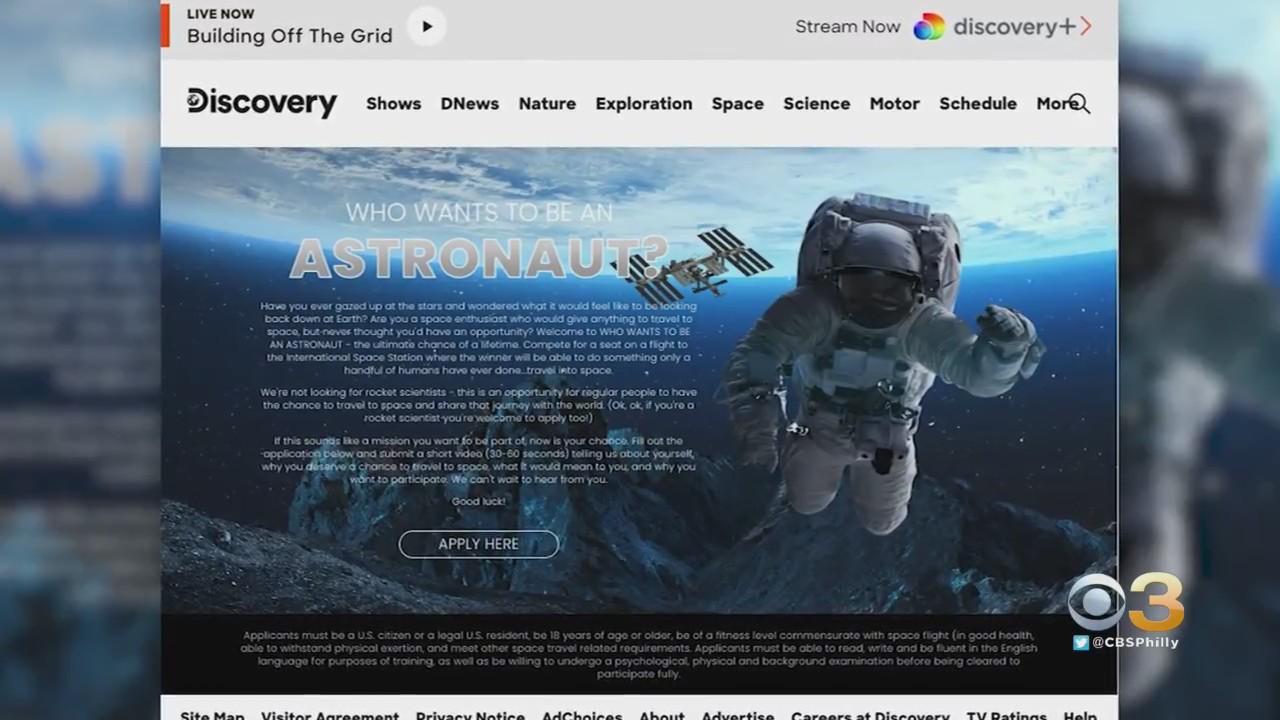
Task: Open the Science section
Action: click(x=816, y=103)
